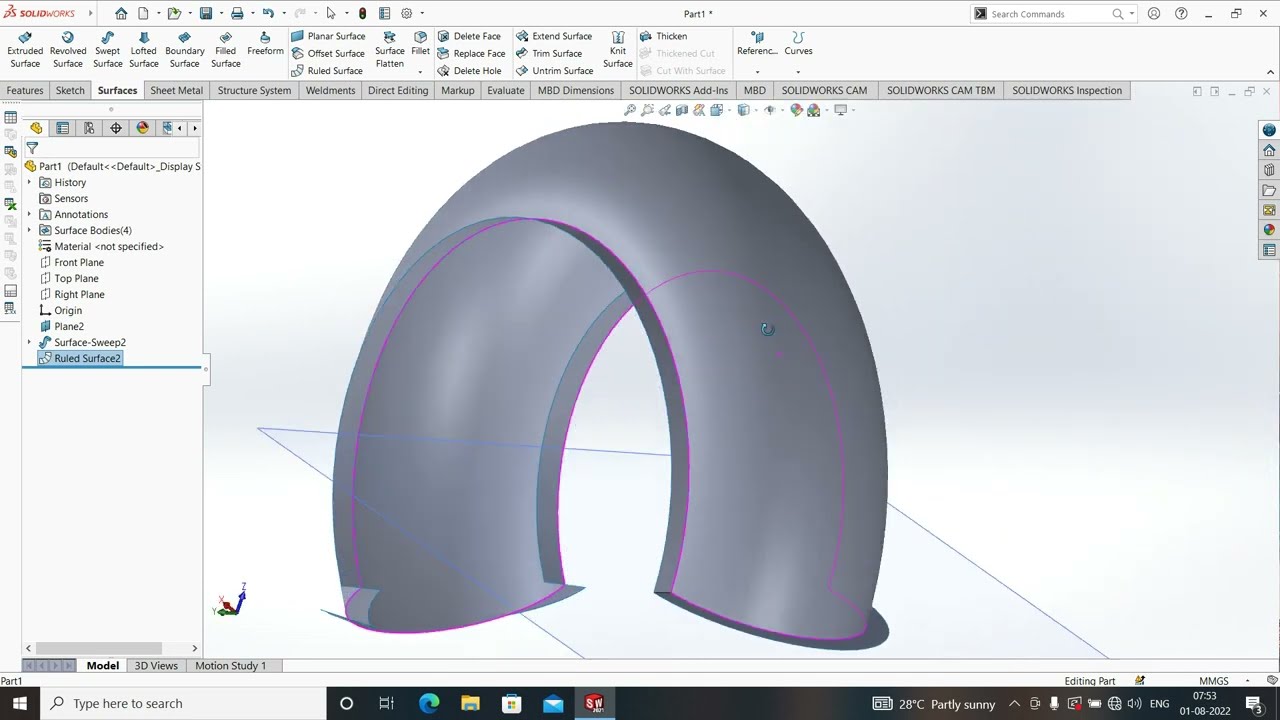The image size is (1280, 720).
Task: Click the Ruled Surface command
Action: [327, 71]
